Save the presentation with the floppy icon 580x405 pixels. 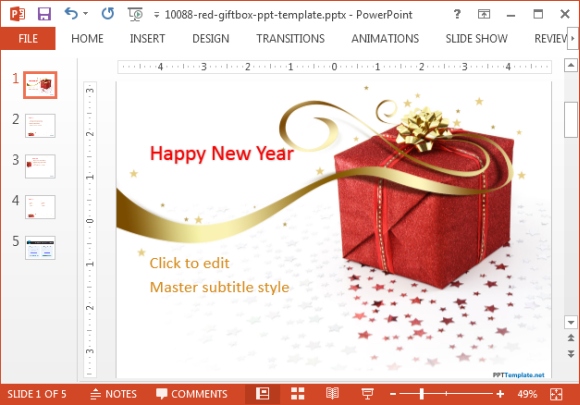point(44,14)
